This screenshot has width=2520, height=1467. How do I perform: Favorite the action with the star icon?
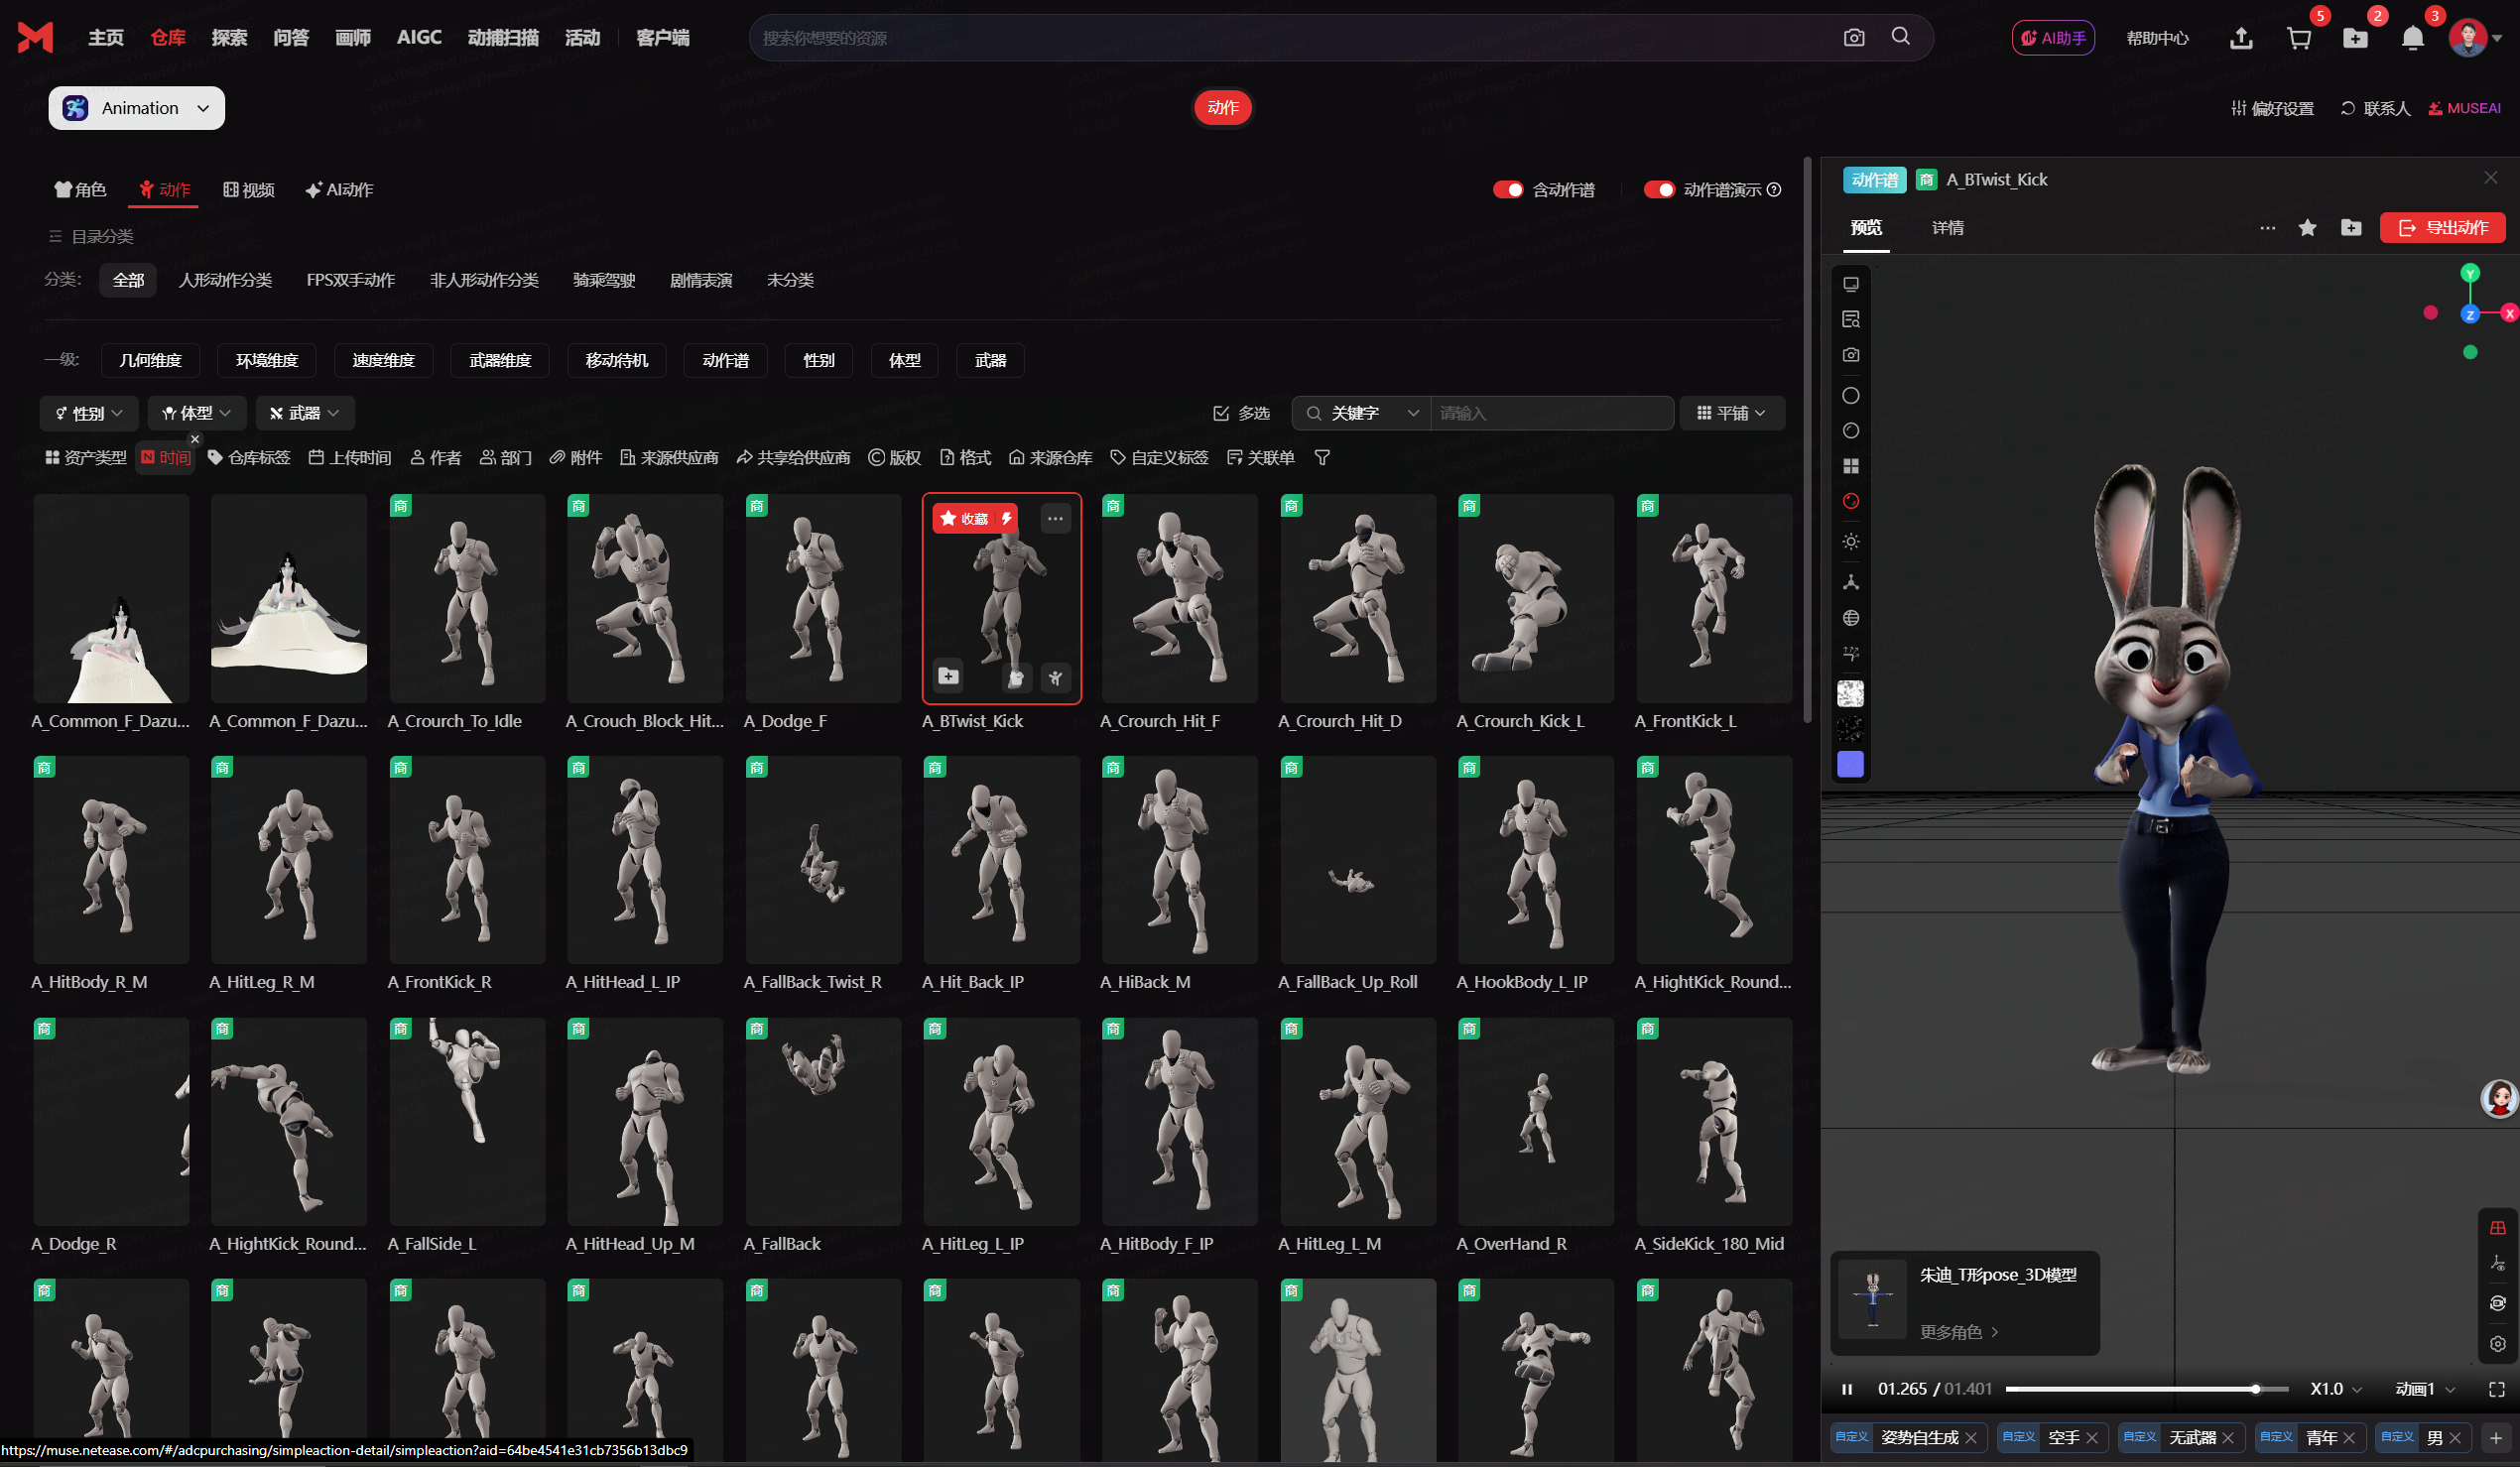(2307, 228)
